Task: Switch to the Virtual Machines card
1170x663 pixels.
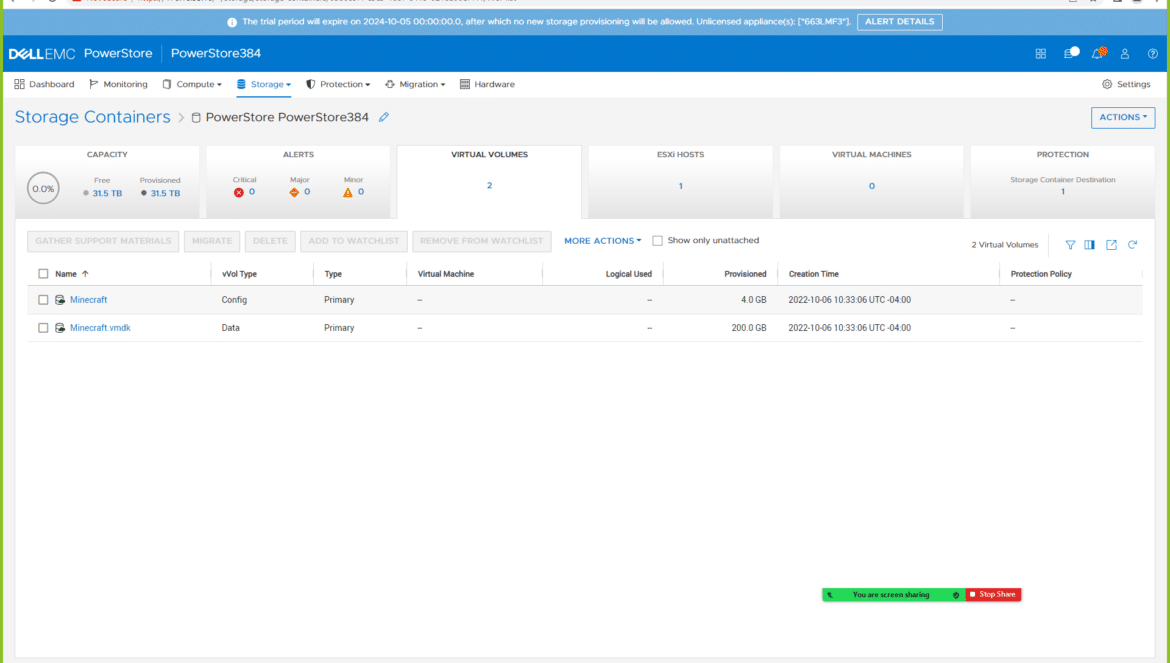Action: (872, 182)
